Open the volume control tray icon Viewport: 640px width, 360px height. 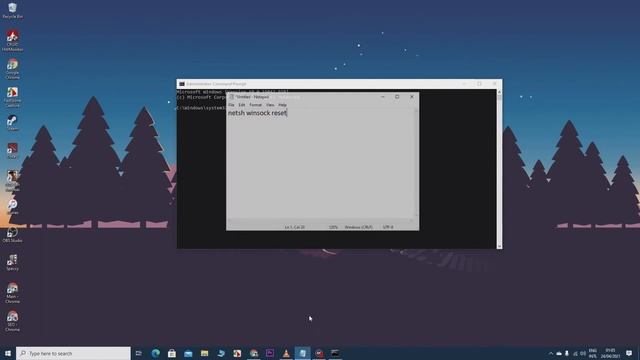(583, 353)
